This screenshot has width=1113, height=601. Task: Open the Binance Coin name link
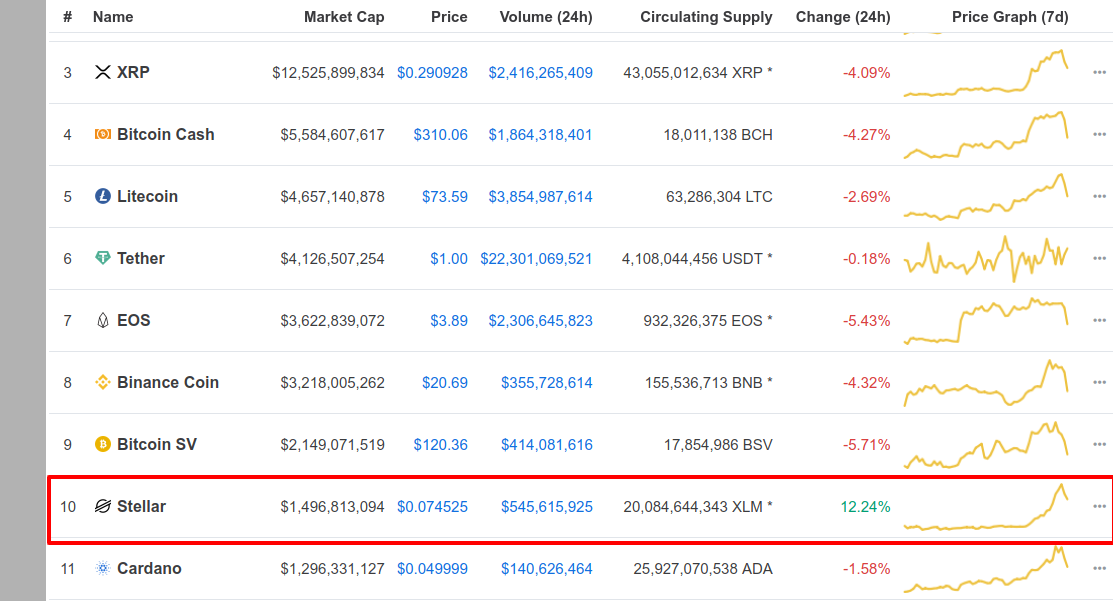[168, 382]
